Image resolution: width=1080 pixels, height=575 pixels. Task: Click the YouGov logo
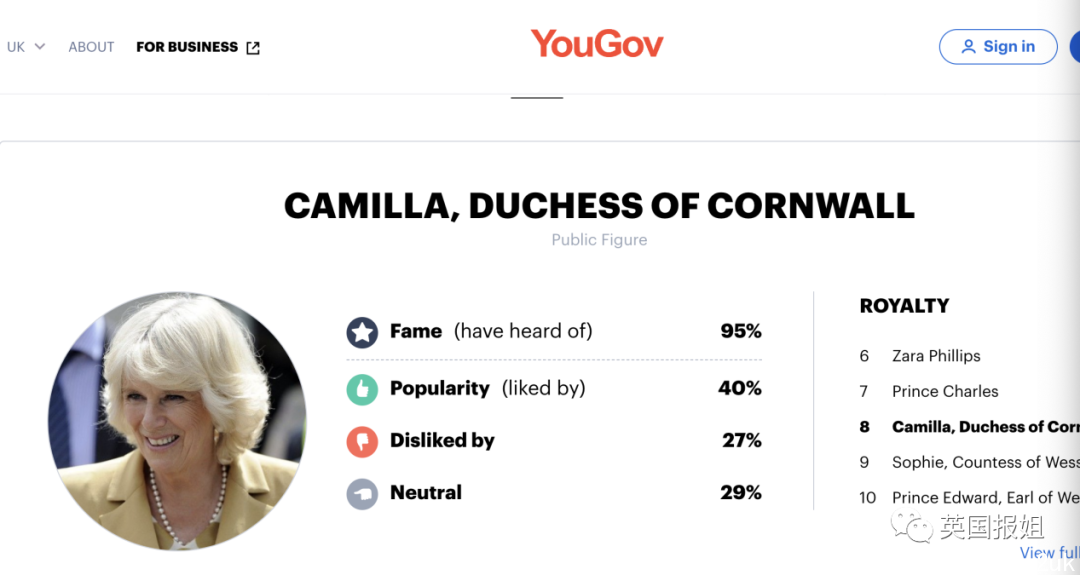coord(597,44)
